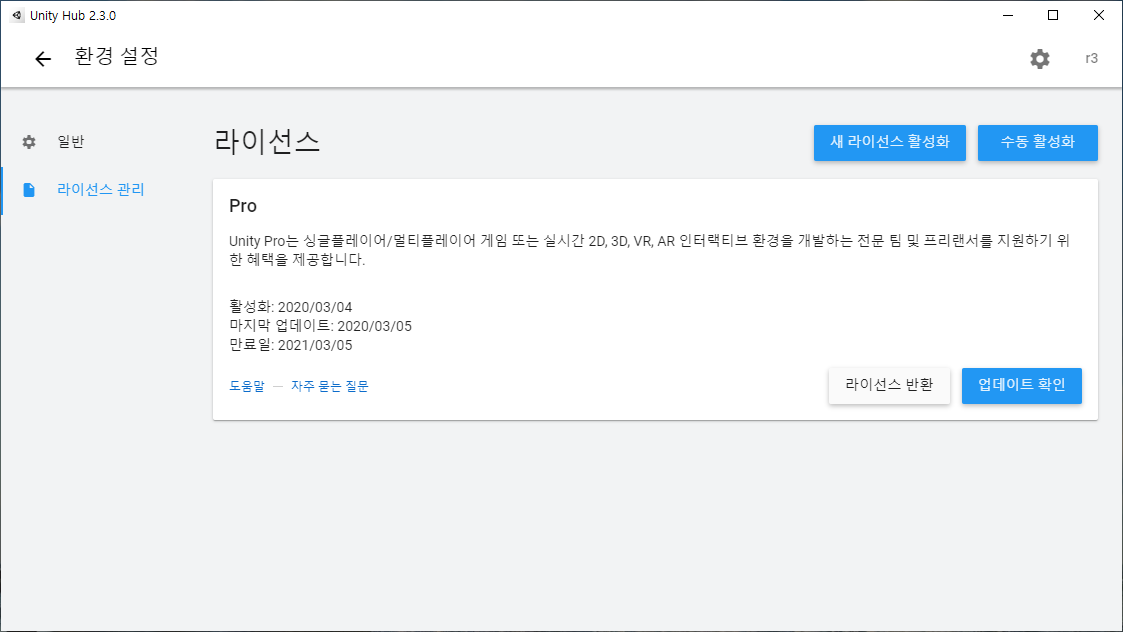Open the 자주 묻는 질문 link
1123x632 pixels.
[329, 386]
